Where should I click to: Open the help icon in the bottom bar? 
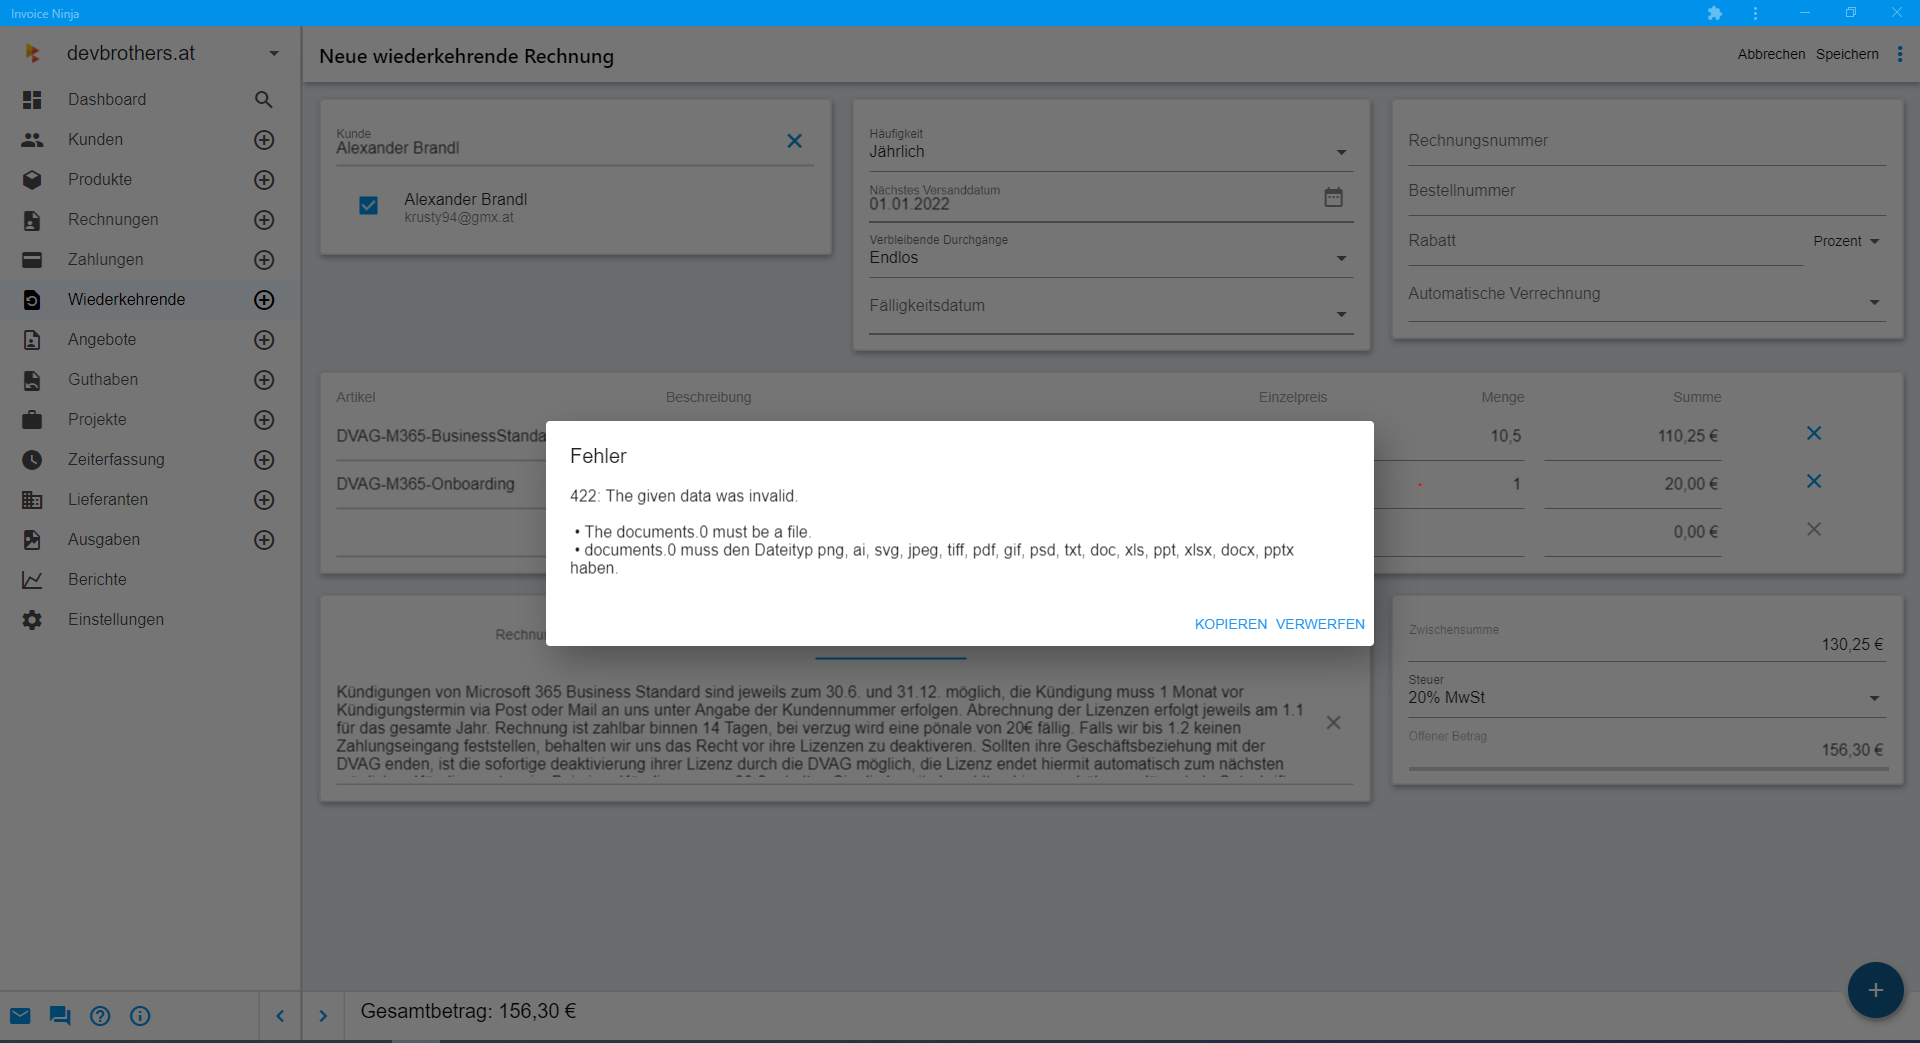(x=100, y=1016)
